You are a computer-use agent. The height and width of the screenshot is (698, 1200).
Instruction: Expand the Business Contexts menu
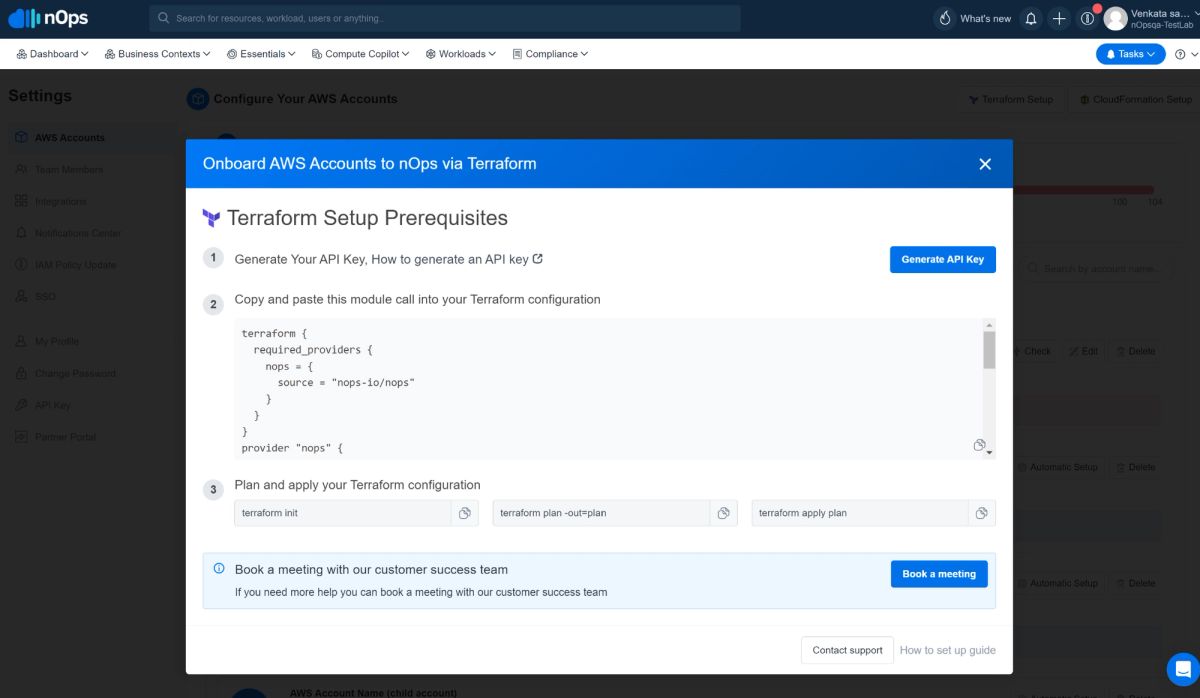click(x=157, y=54)
